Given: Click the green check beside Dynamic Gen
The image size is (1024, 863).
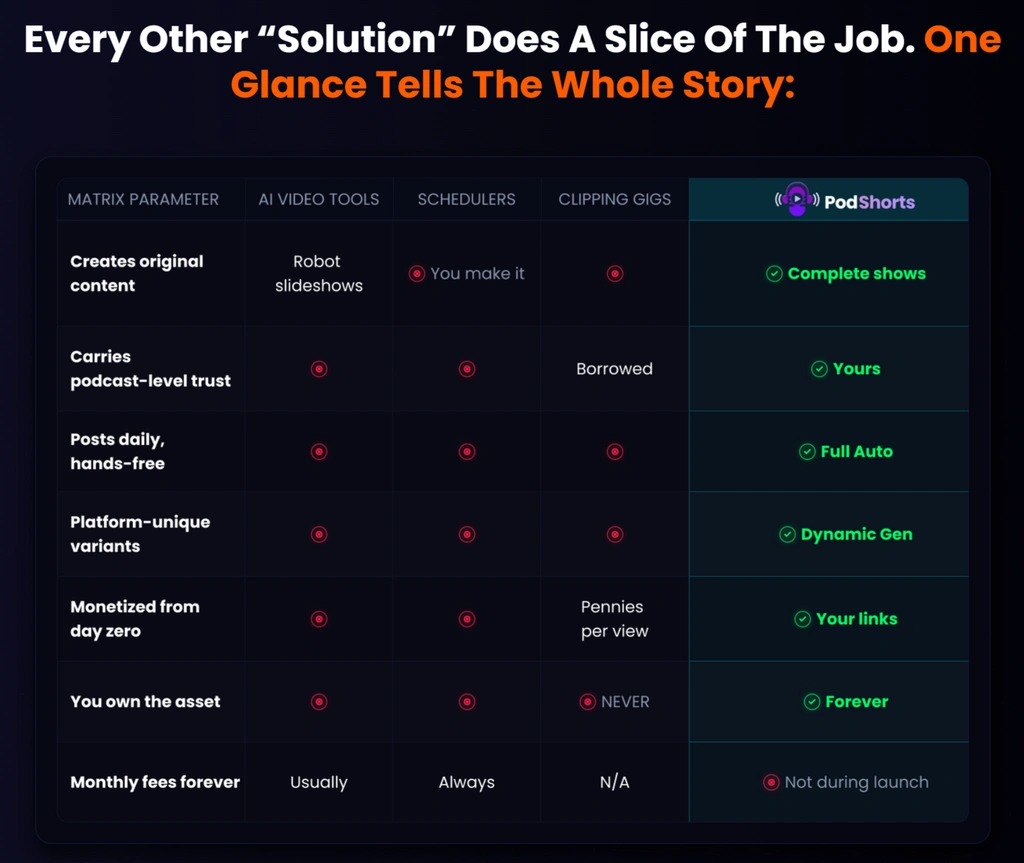Looking at the screenshot, I should (x=788, y=534).
